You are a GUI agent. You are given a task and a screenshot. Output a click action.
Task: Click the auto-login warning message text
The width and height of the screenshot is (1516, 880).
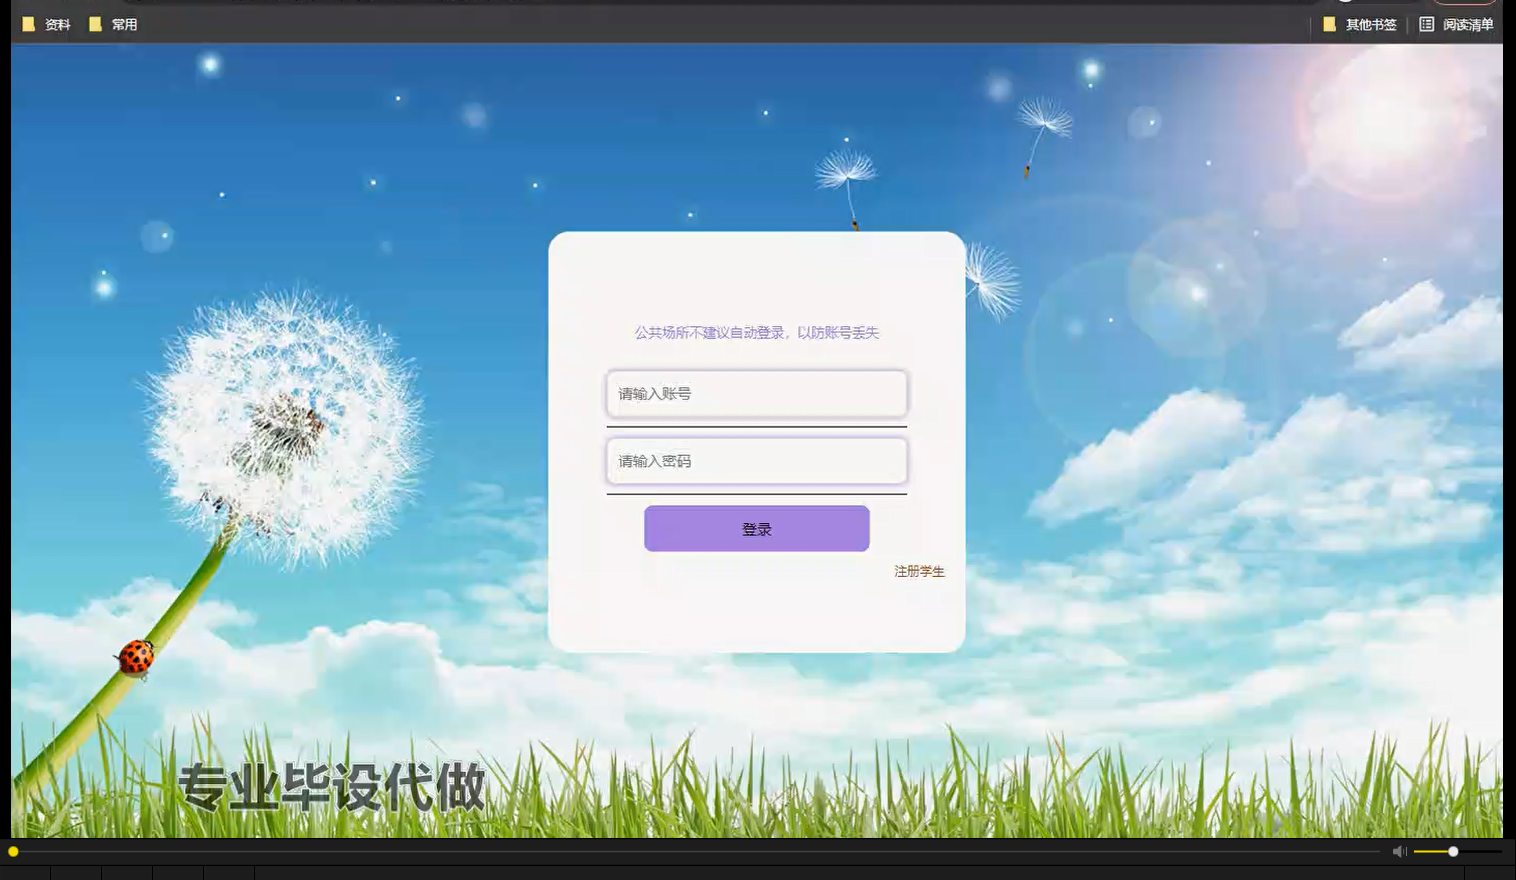pos(757,332)
